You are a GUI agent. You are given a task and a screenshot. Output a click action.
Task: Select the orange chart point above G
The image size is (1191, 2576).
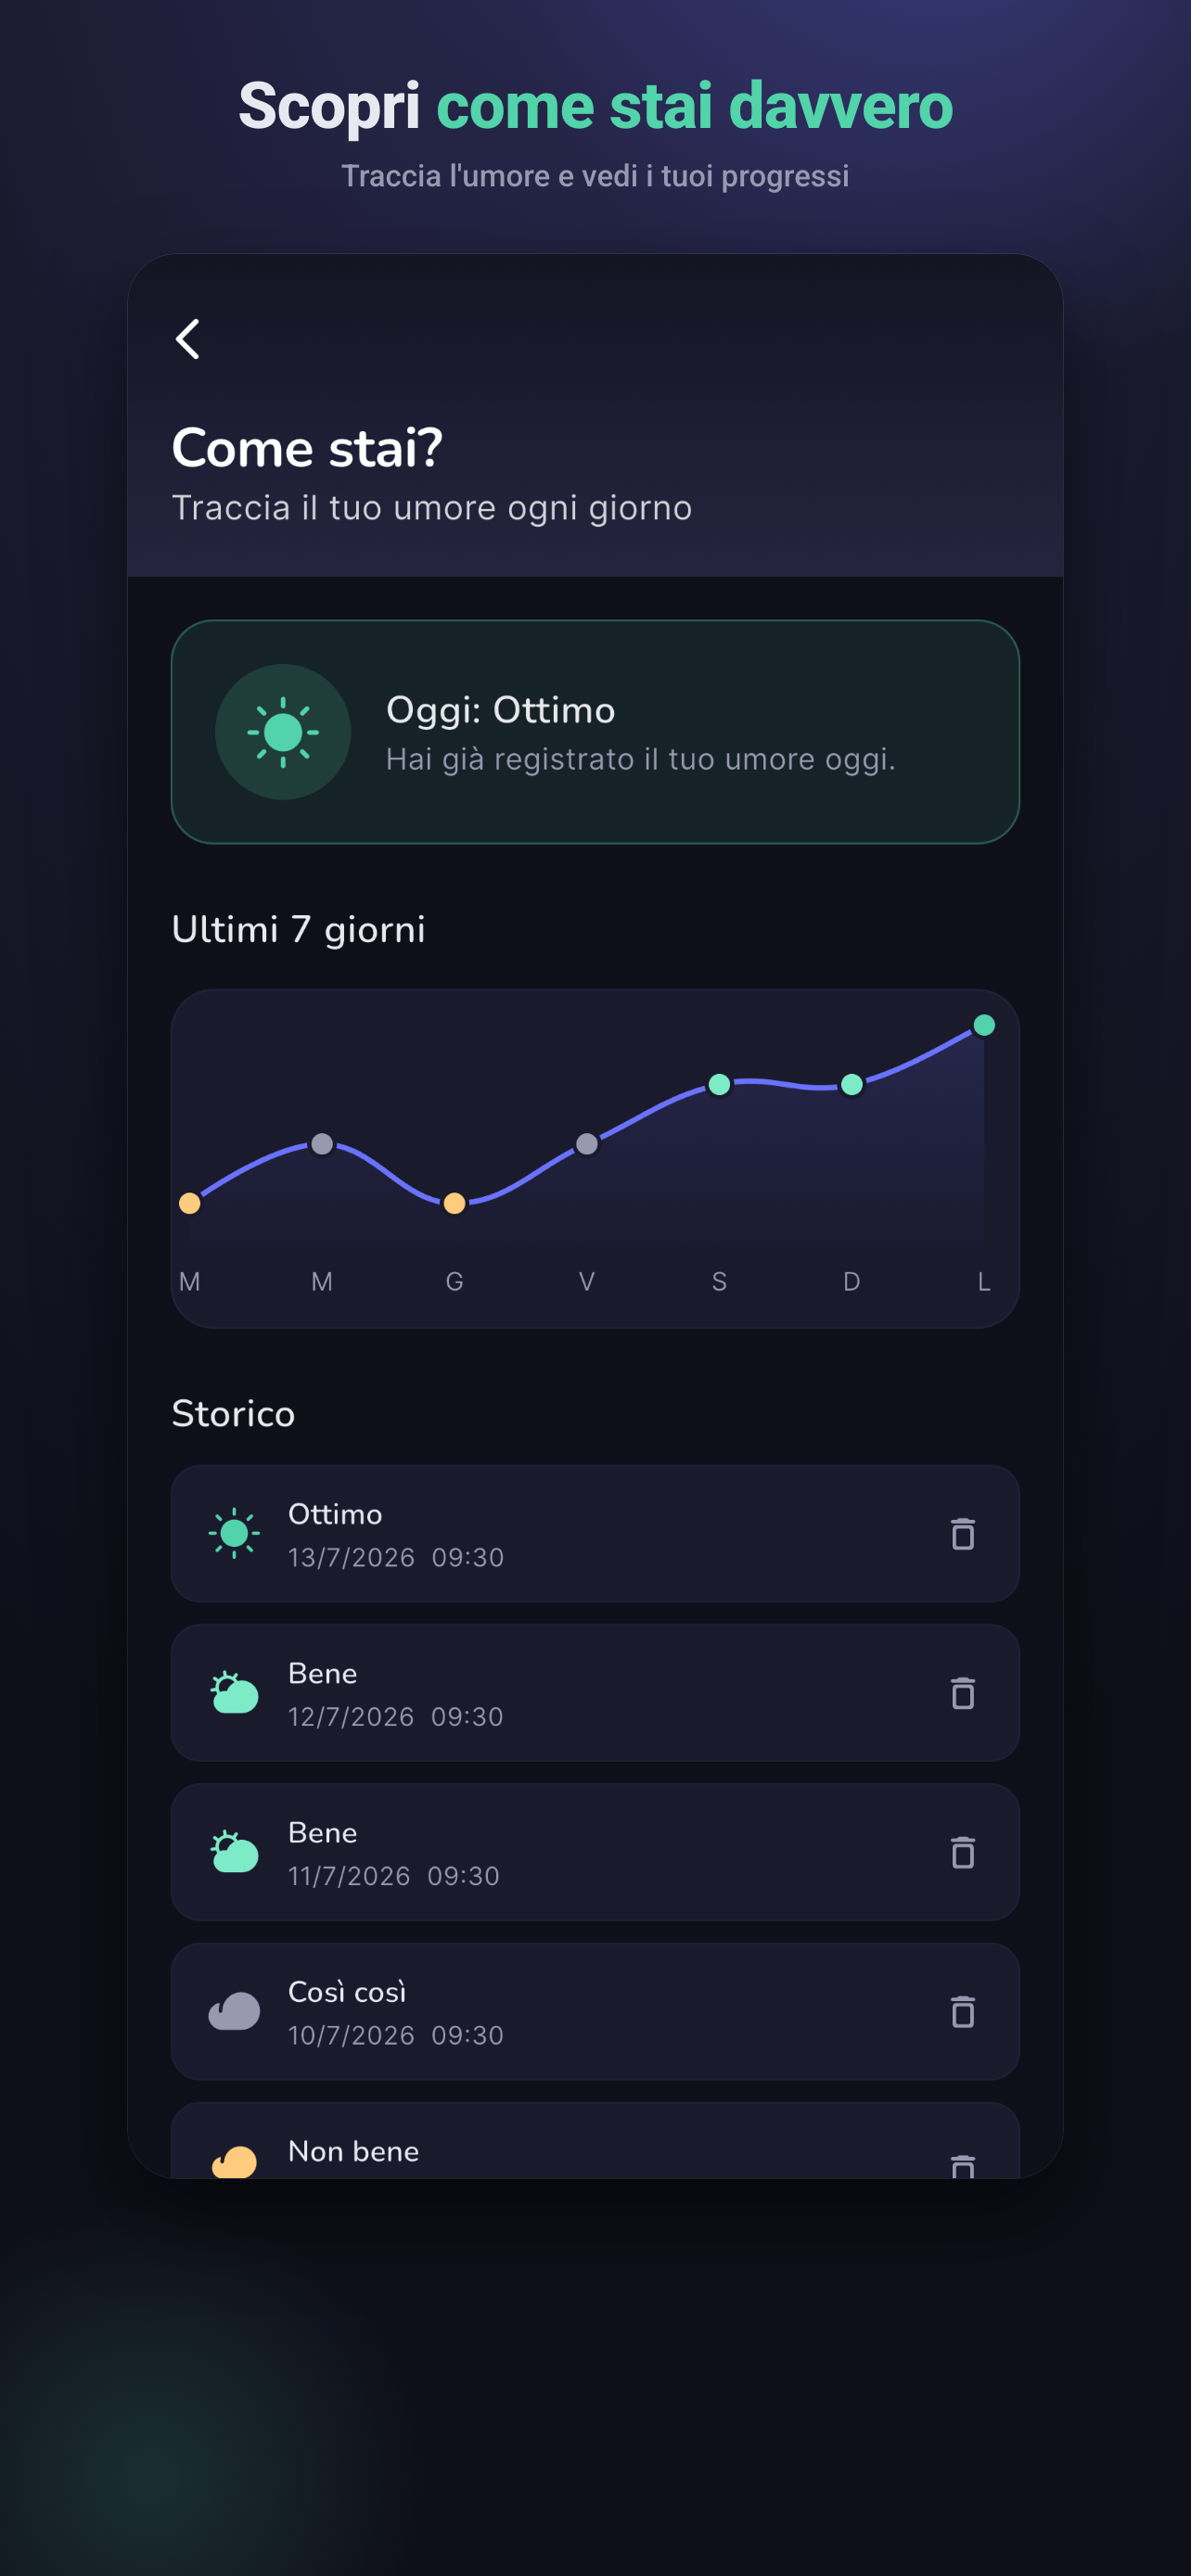click(x=454, y=1203)
